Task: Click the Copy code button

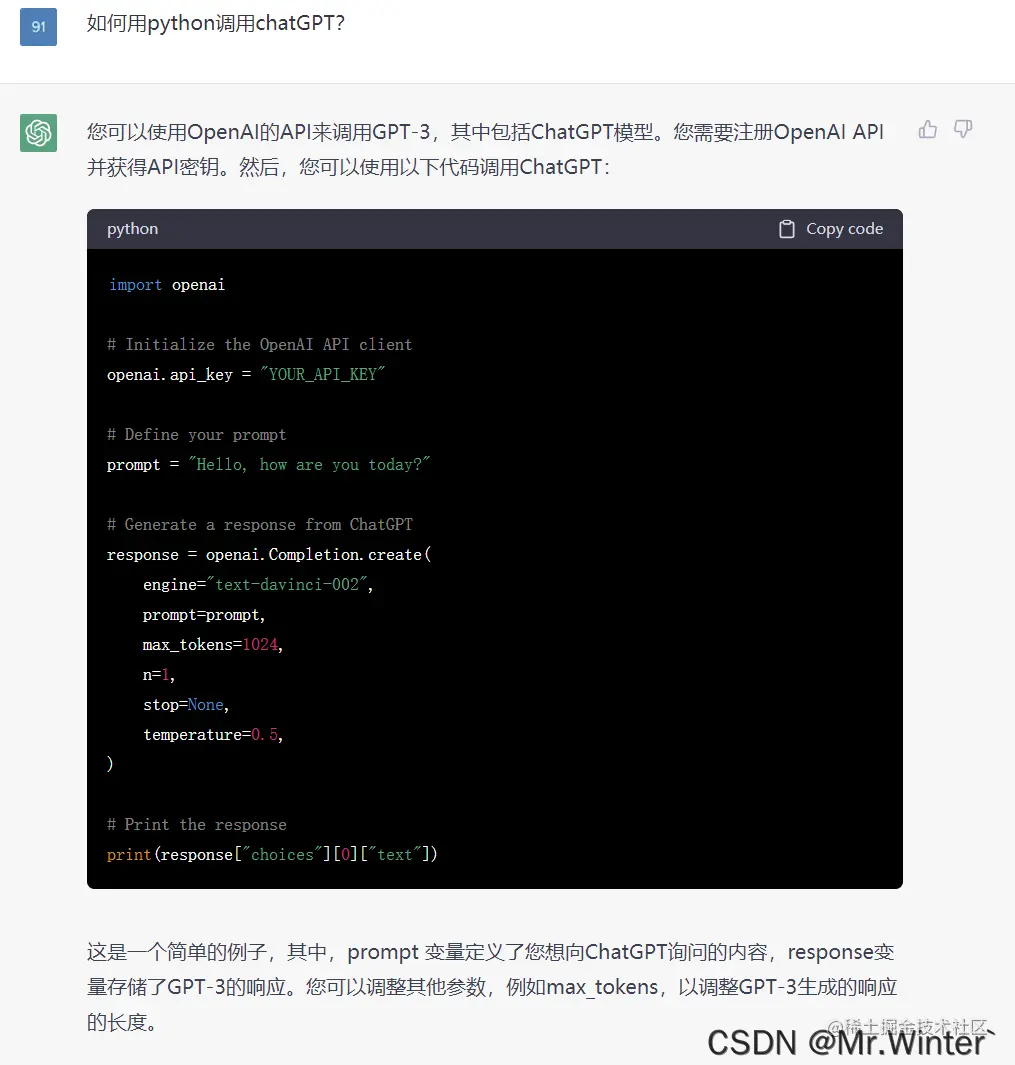Action: point(830,229)
